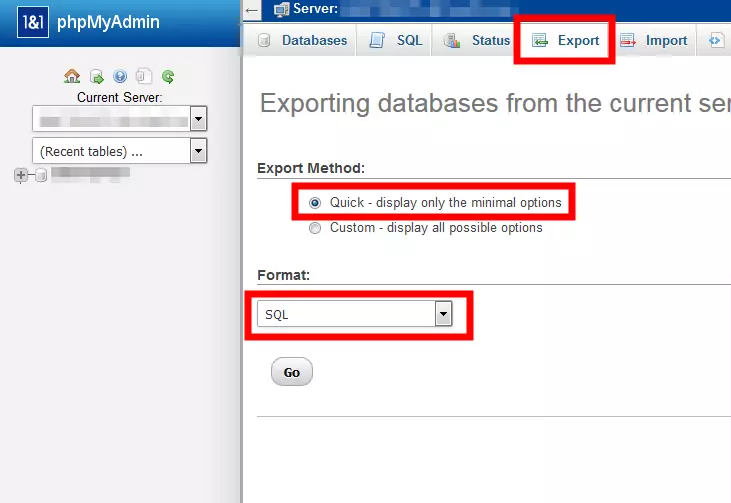Image resolution: width=731 pixels, height=503 pixels.
Task: Click the green reload navigation icon
Action: coord(168,76)
